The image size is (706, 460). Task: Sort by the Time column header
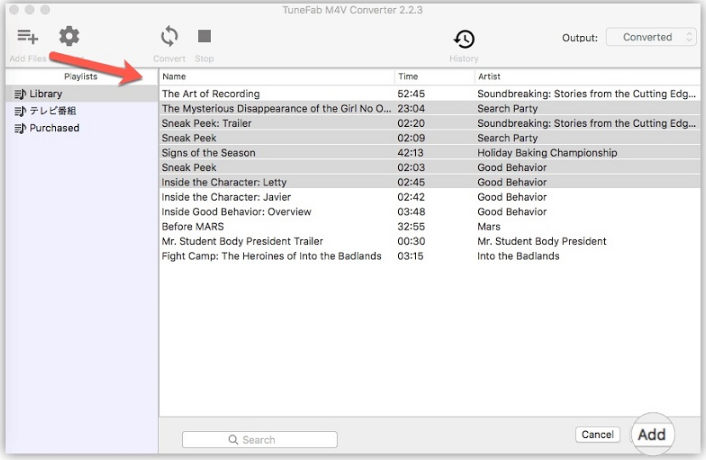coord(434,77)
